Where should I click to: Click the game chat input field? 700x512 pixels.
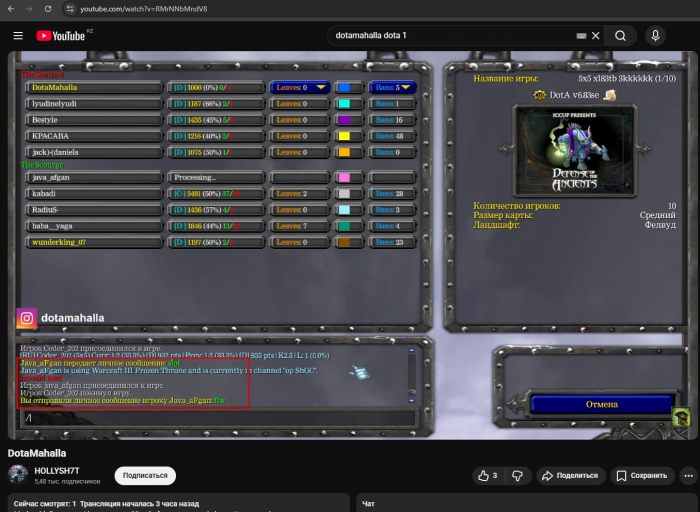[x=221, y=418]
